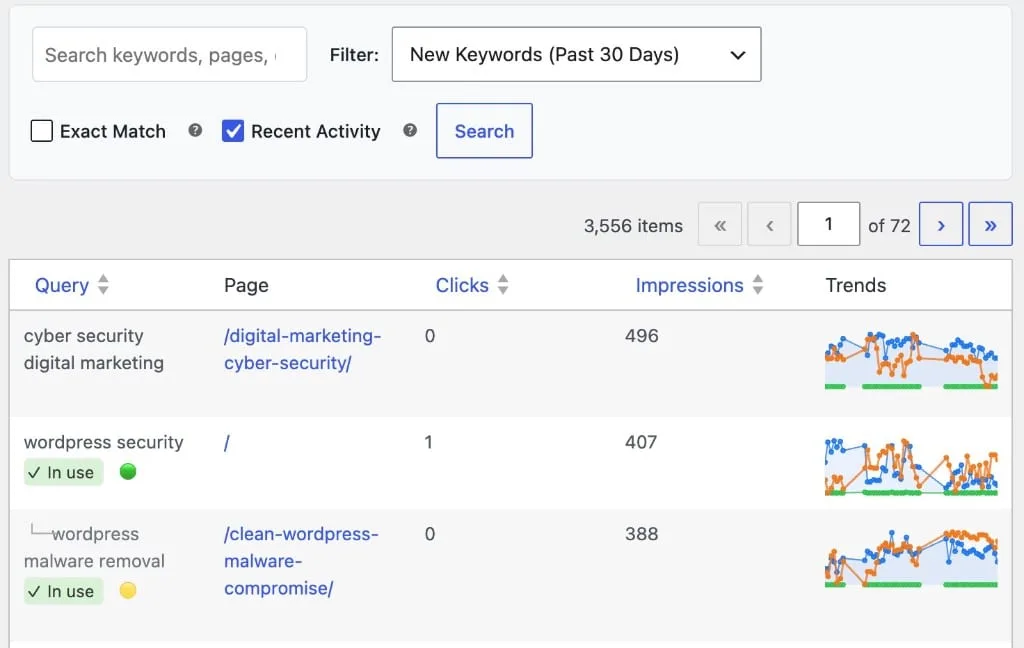The width and height of the screenshot is (1024, 648).
Task: Click the Trends column header
Action: [x=856, y=285]
